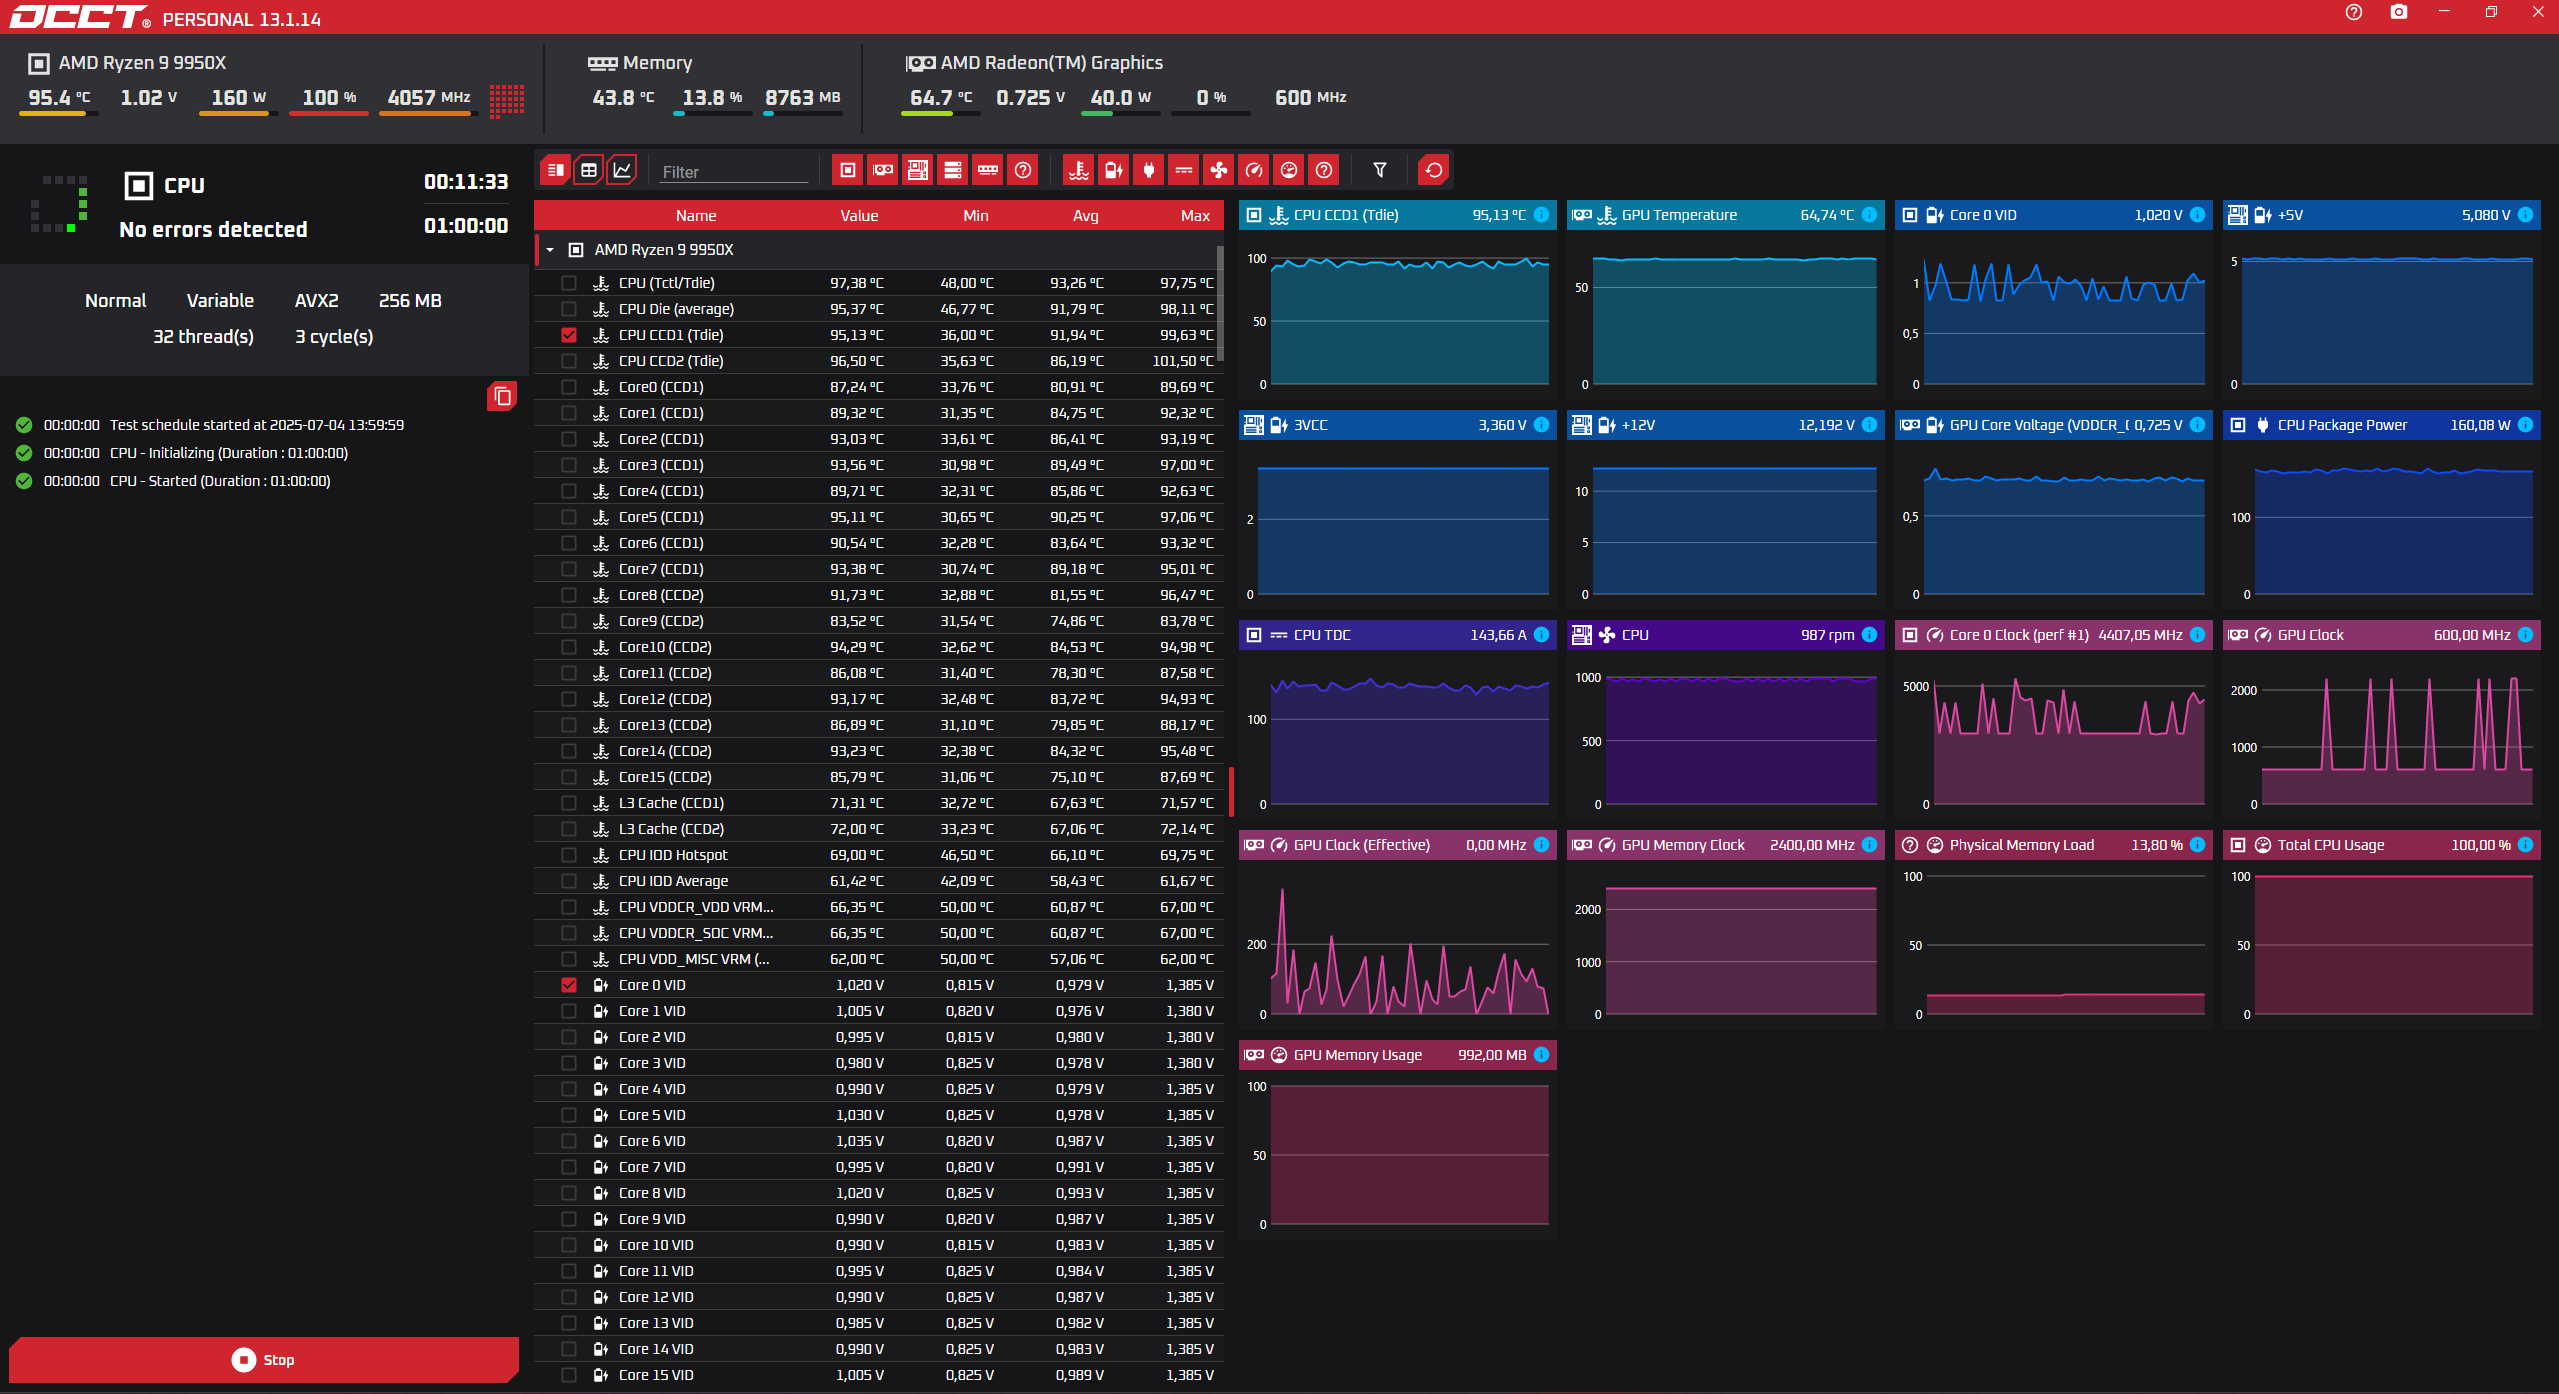
Task: Toggle the power plug sensor filter
Action: point(1148,170)
